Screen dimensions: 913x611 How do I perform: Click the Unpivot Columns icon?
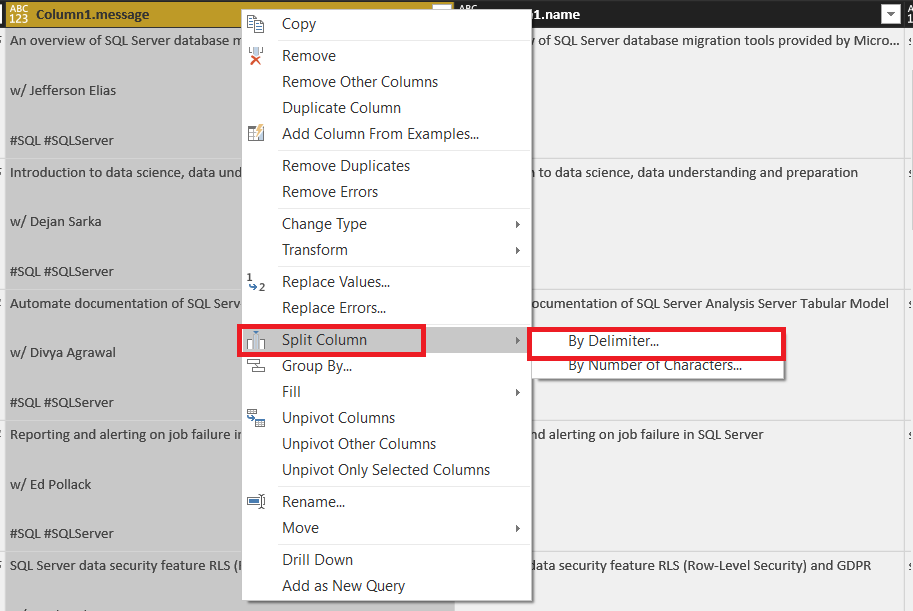[x=256, y=418]
